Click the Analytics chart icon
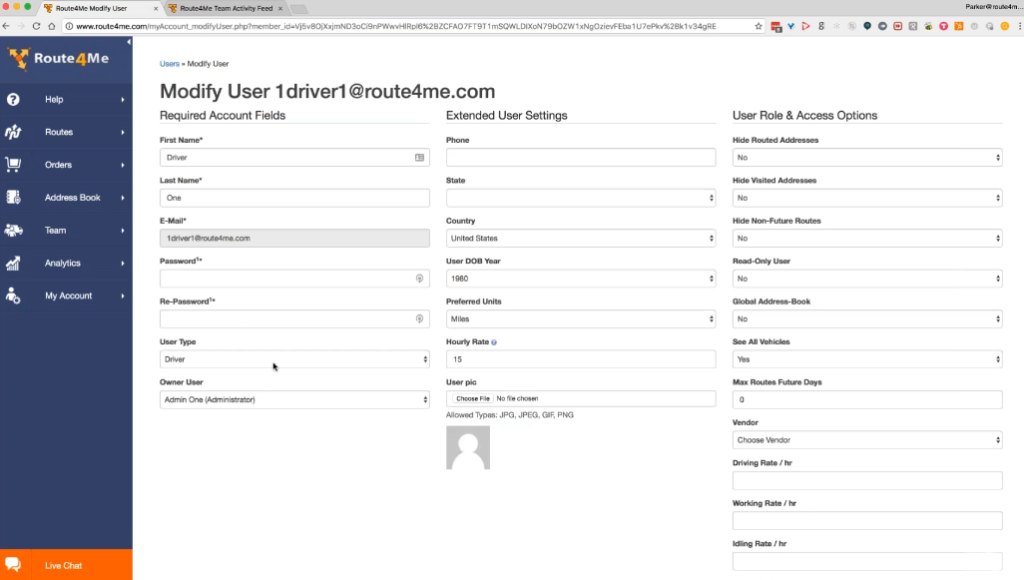 click(14, 264)
